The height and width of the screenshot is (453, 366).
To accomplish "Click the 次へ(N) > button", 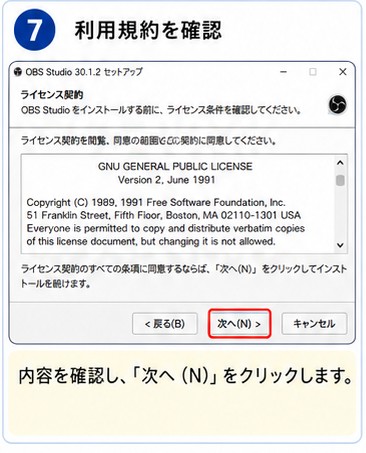I will (x=239, y=323).
